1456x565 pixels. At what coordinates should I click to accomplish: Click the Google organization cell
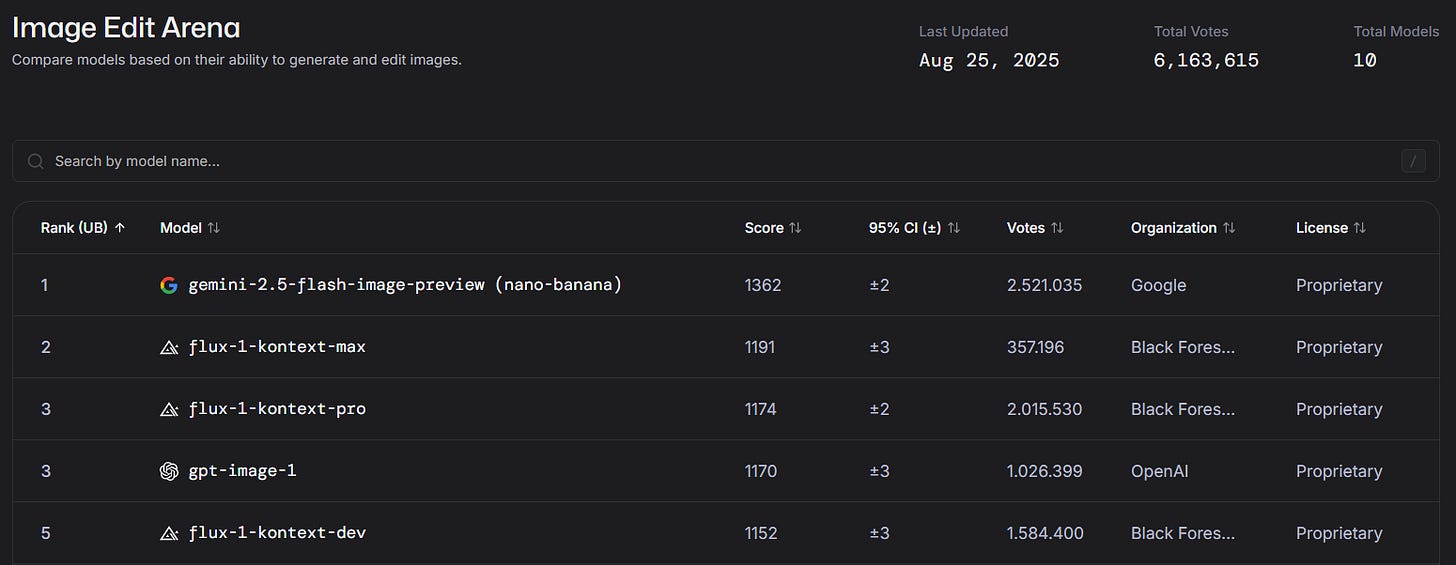(1159, 285)
